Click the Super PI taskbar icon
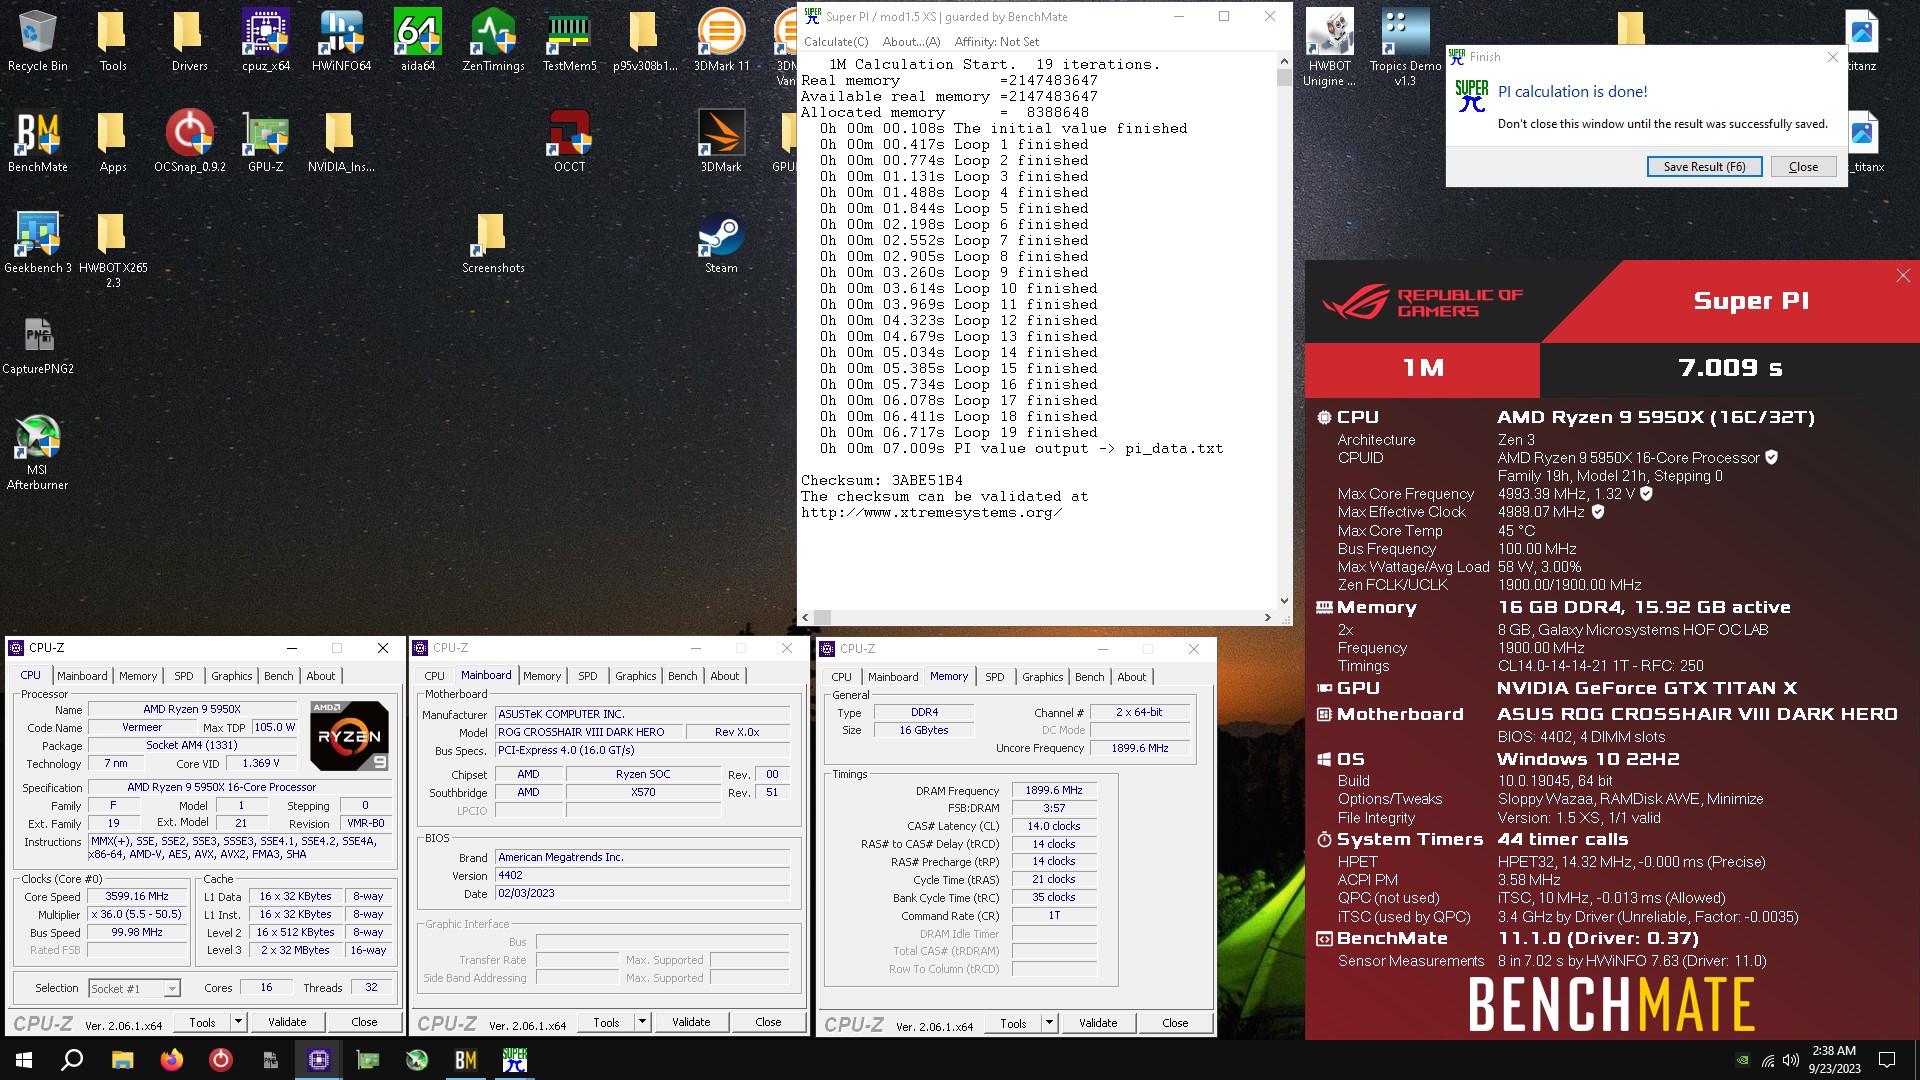This screenshot has width=1920, height=1080. tap(515, 1059)
